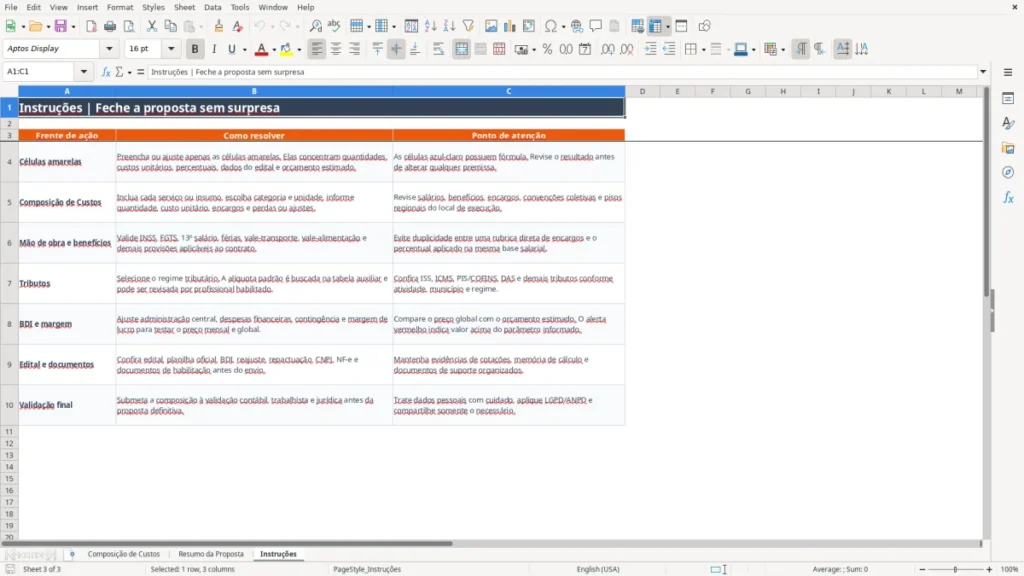The height and width of the screenshot is (576, 1024).
Task: Open Find and Replace icon
Action: click(315, 26)
